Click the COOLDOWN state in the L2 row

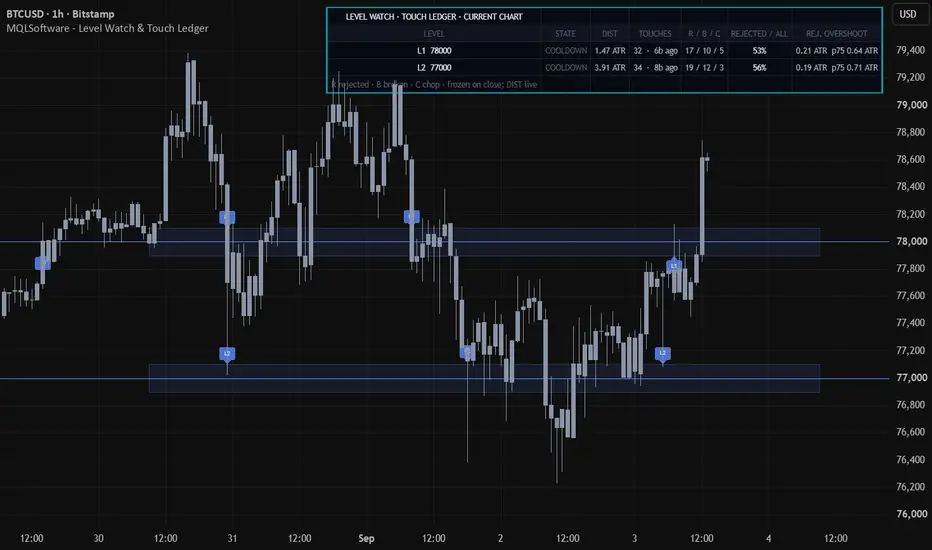pos(566,68)
